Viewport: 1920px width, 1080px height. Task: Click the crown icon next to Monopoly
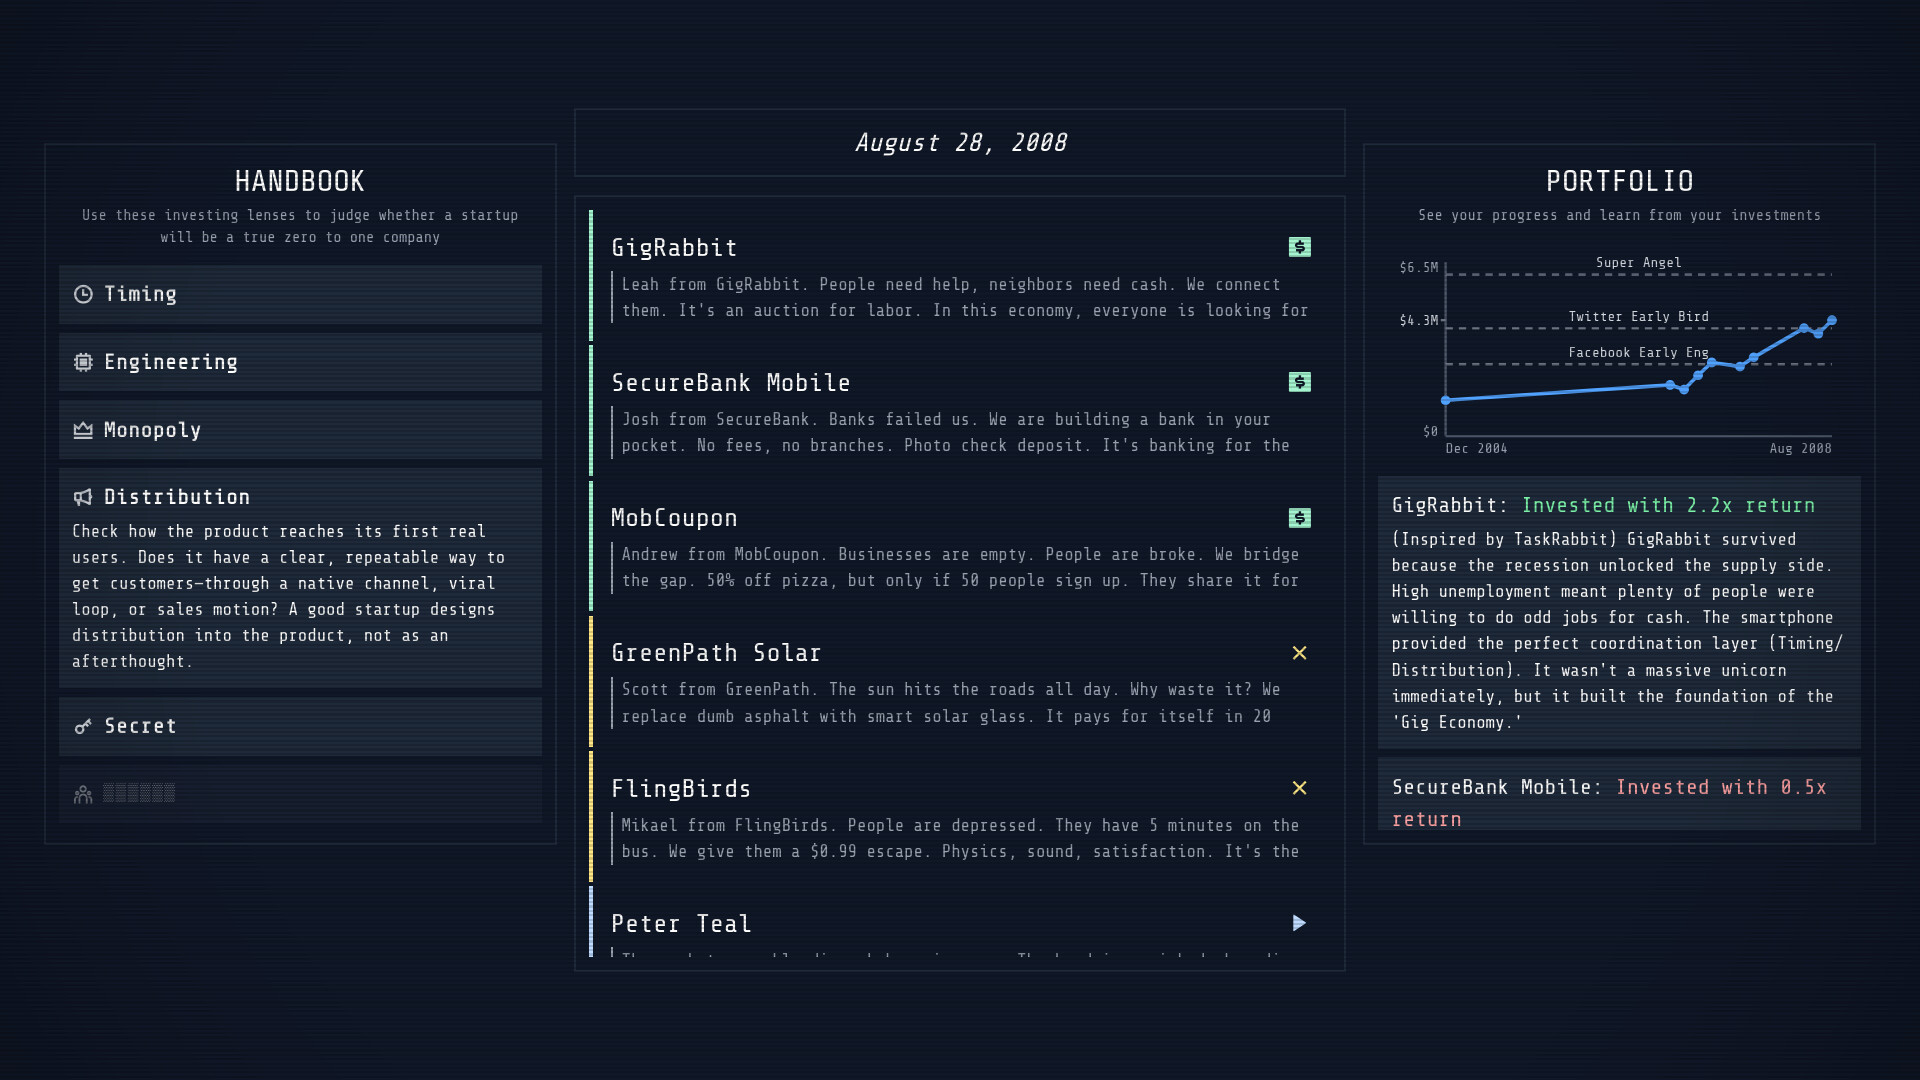pyautogui.click(x=83, y=429)
